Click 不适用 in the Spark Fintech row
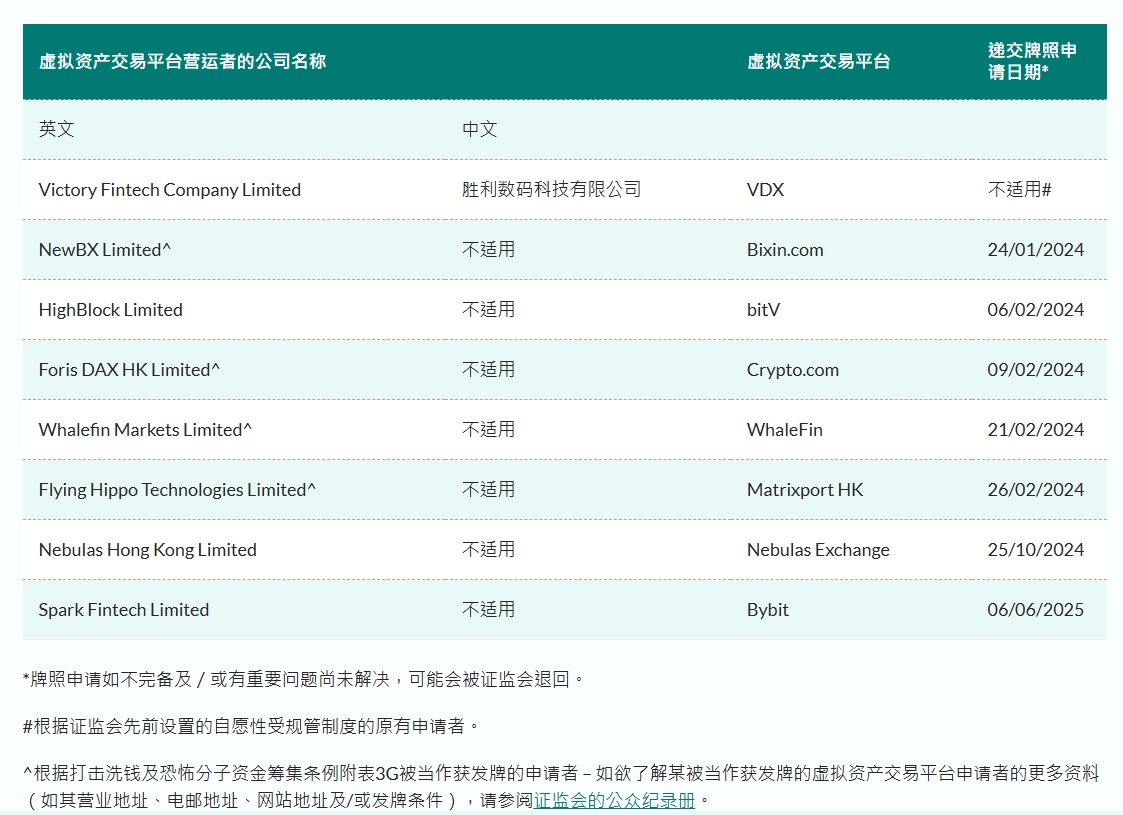This screenshot has height=815, width=1123. point(488,610)
